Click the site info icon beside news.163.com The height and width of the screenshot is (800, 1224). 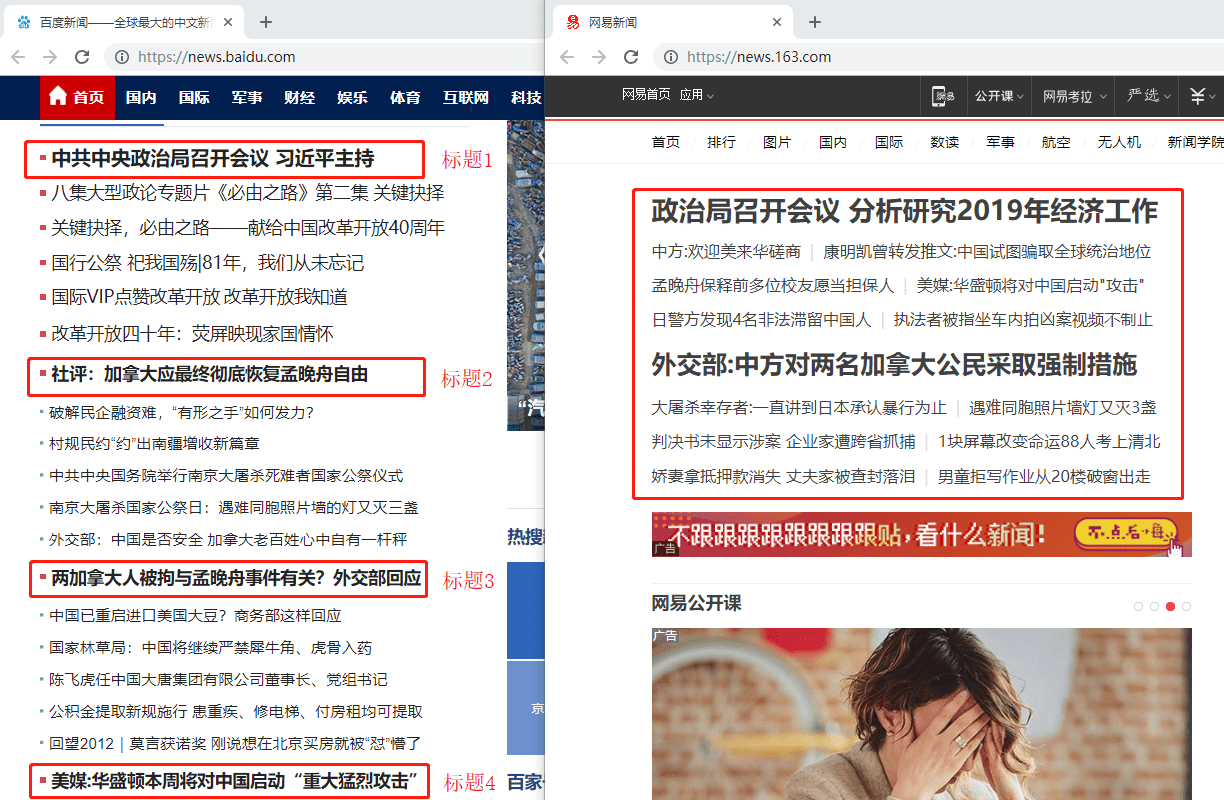(x=671, y=57)
